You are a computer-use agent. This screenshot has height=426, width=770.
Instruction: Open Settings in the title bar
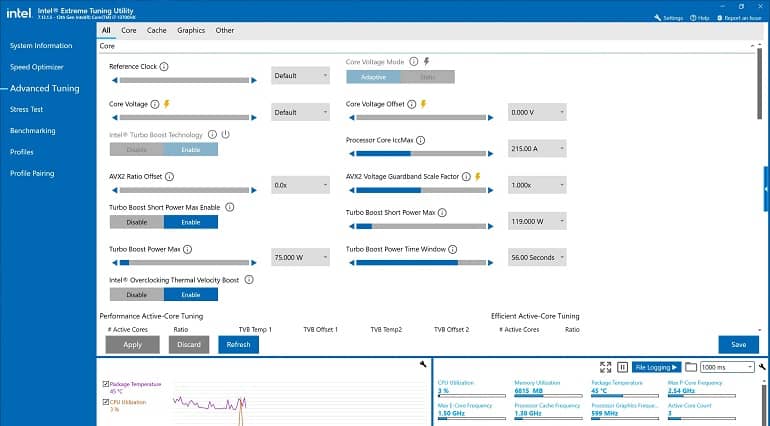669,18
